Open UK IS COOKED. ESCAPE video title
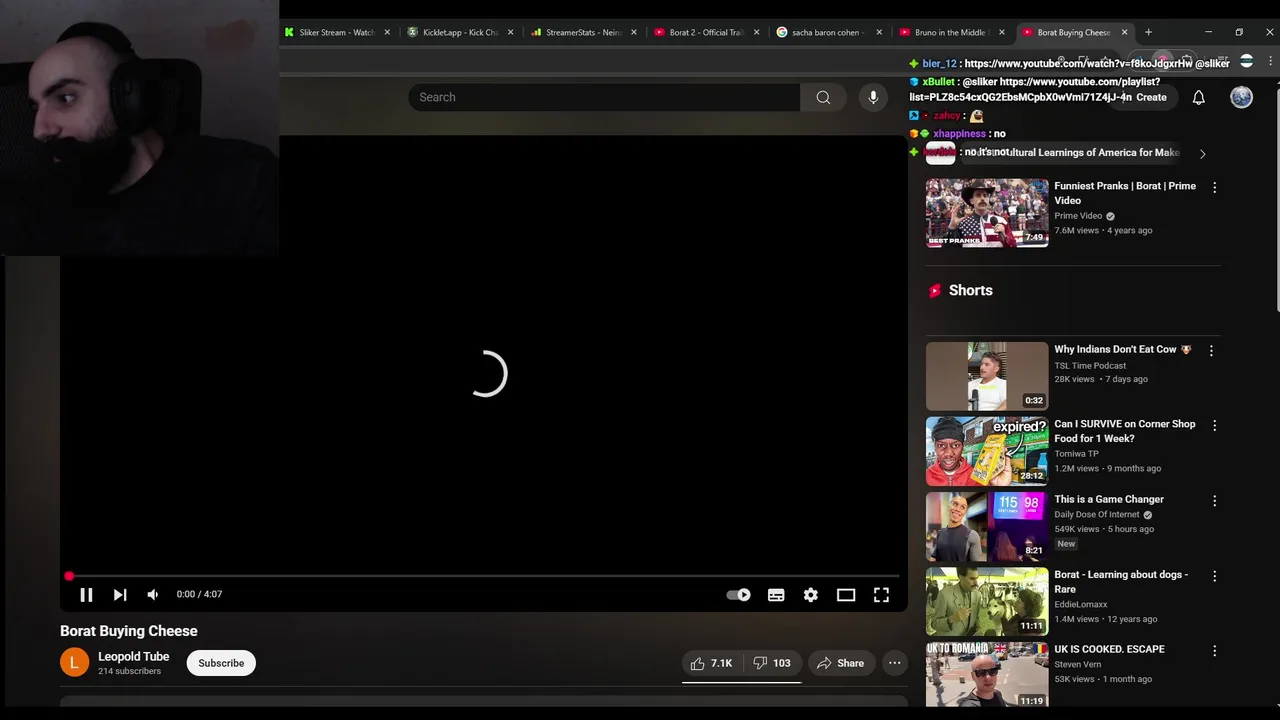The image size is (1280, 720). click(1109, 649)
